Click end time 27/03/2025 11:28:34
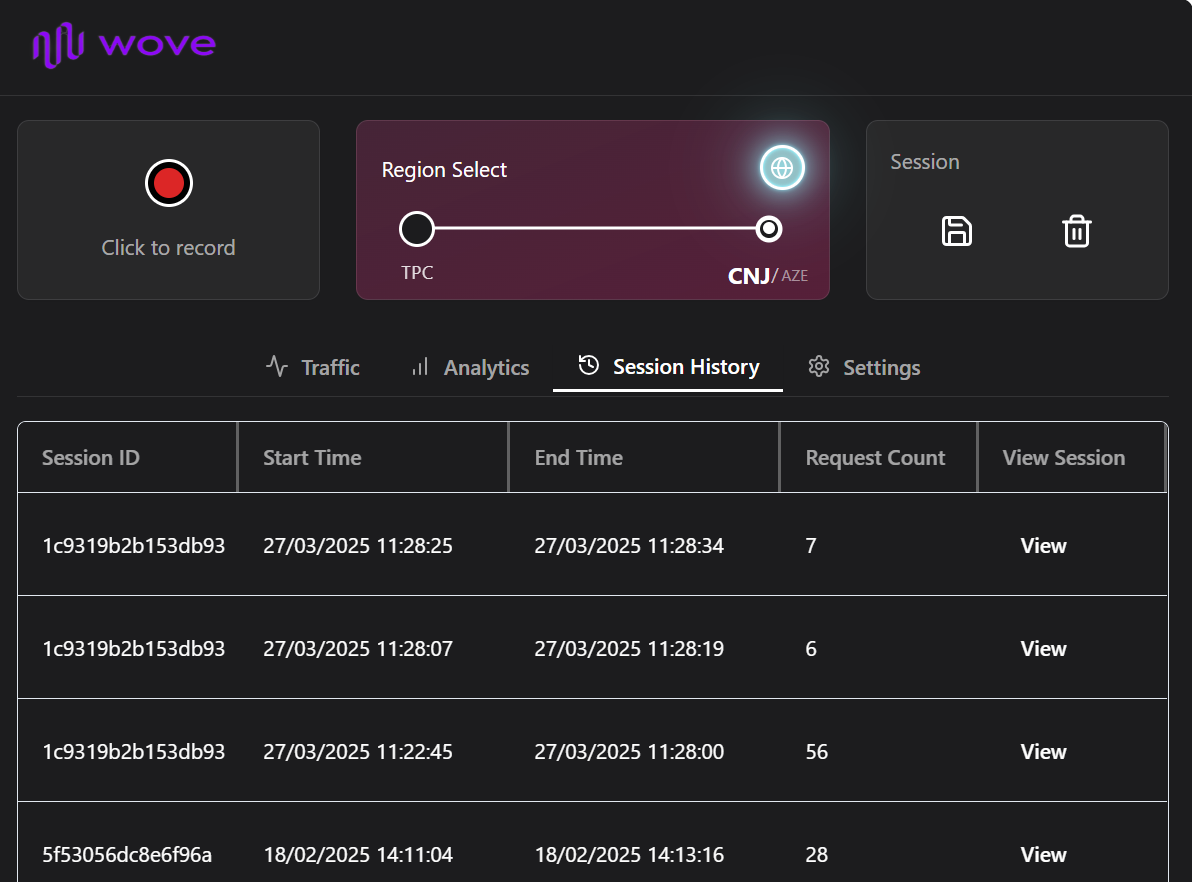The height and width of the screenshot is (882, 1192). [629, 546]
